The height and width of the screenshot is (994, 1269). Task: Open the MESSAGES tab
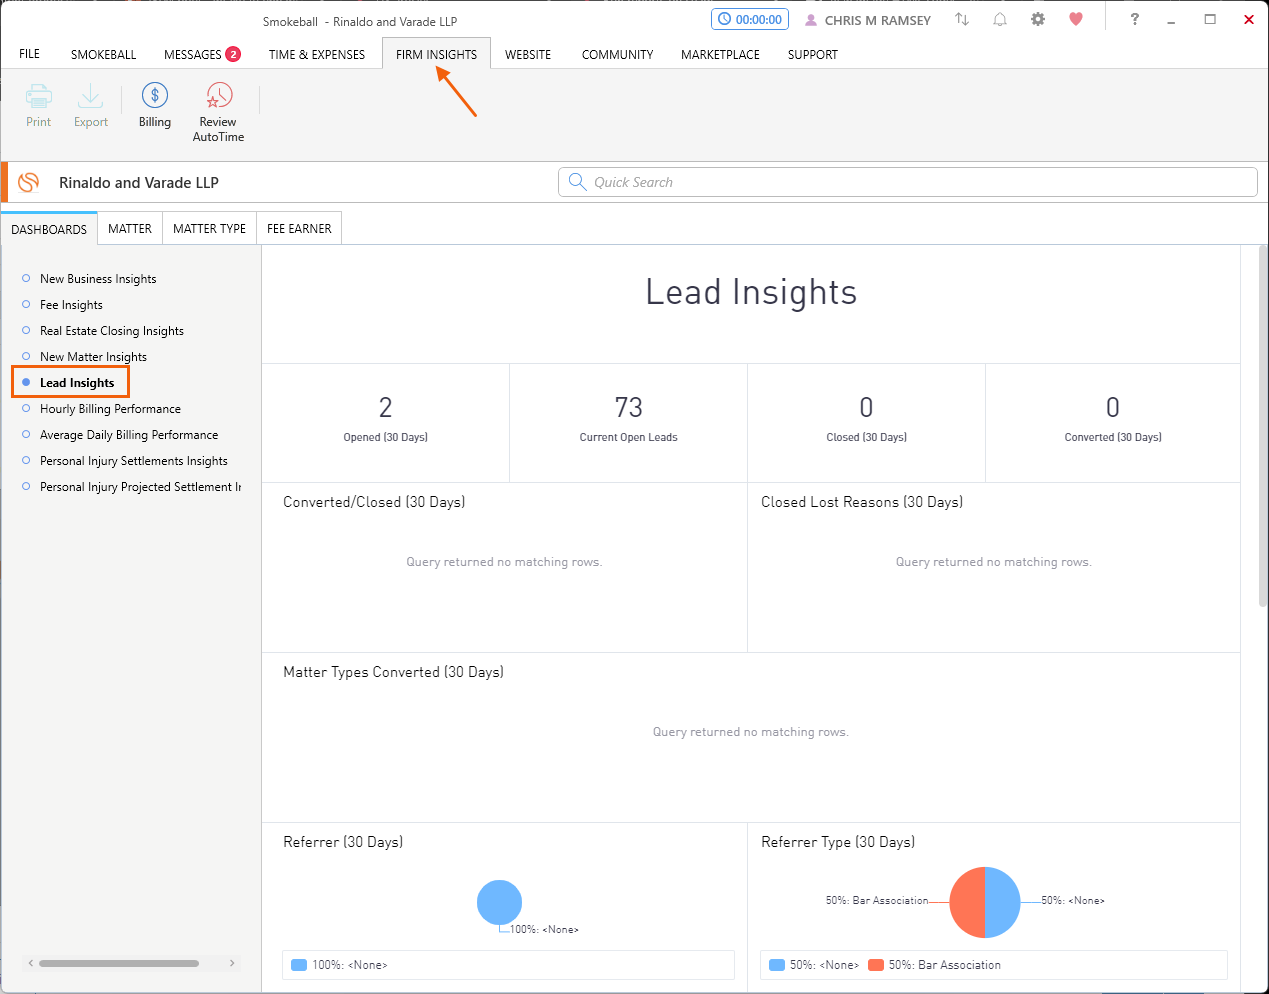[x=193, y=54]
